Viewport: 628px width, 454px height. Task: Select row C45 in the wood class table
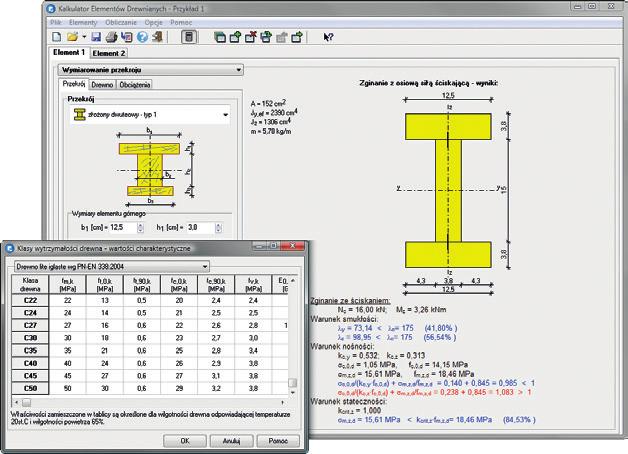point(149,376)
